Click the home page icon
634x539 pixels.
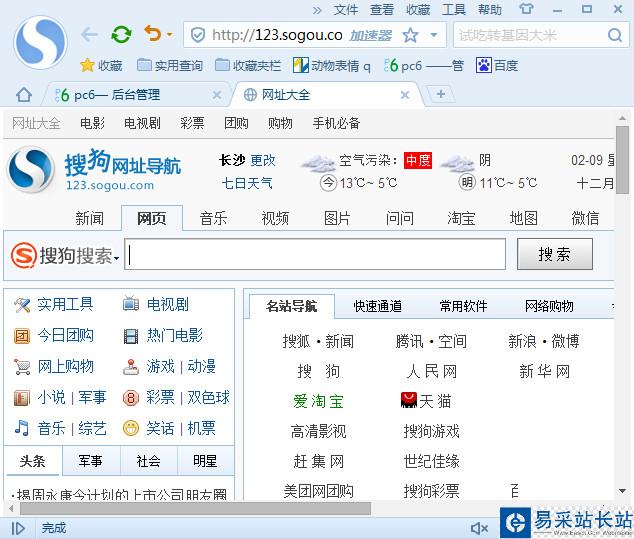click(x=24, y=95)
